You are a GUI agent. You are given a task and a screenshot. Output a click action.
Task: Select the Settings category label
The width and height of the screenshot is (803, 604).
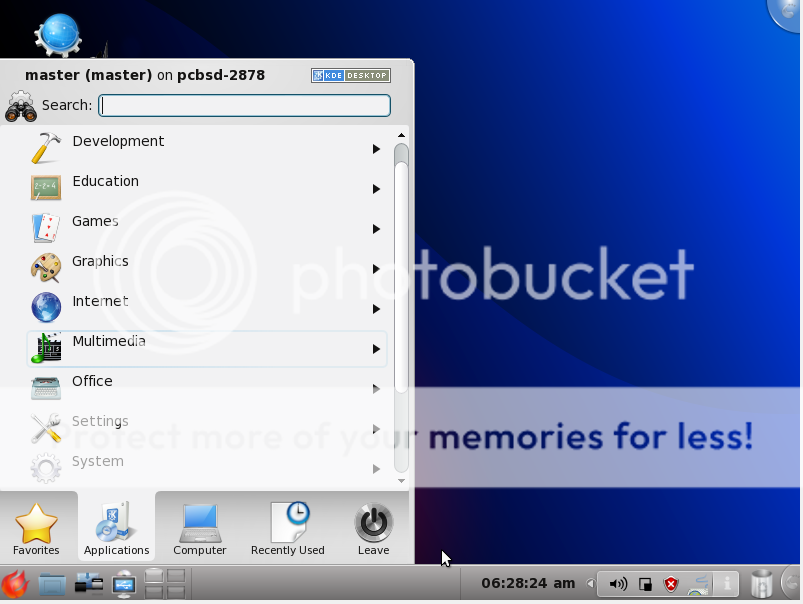coord(100,421)
